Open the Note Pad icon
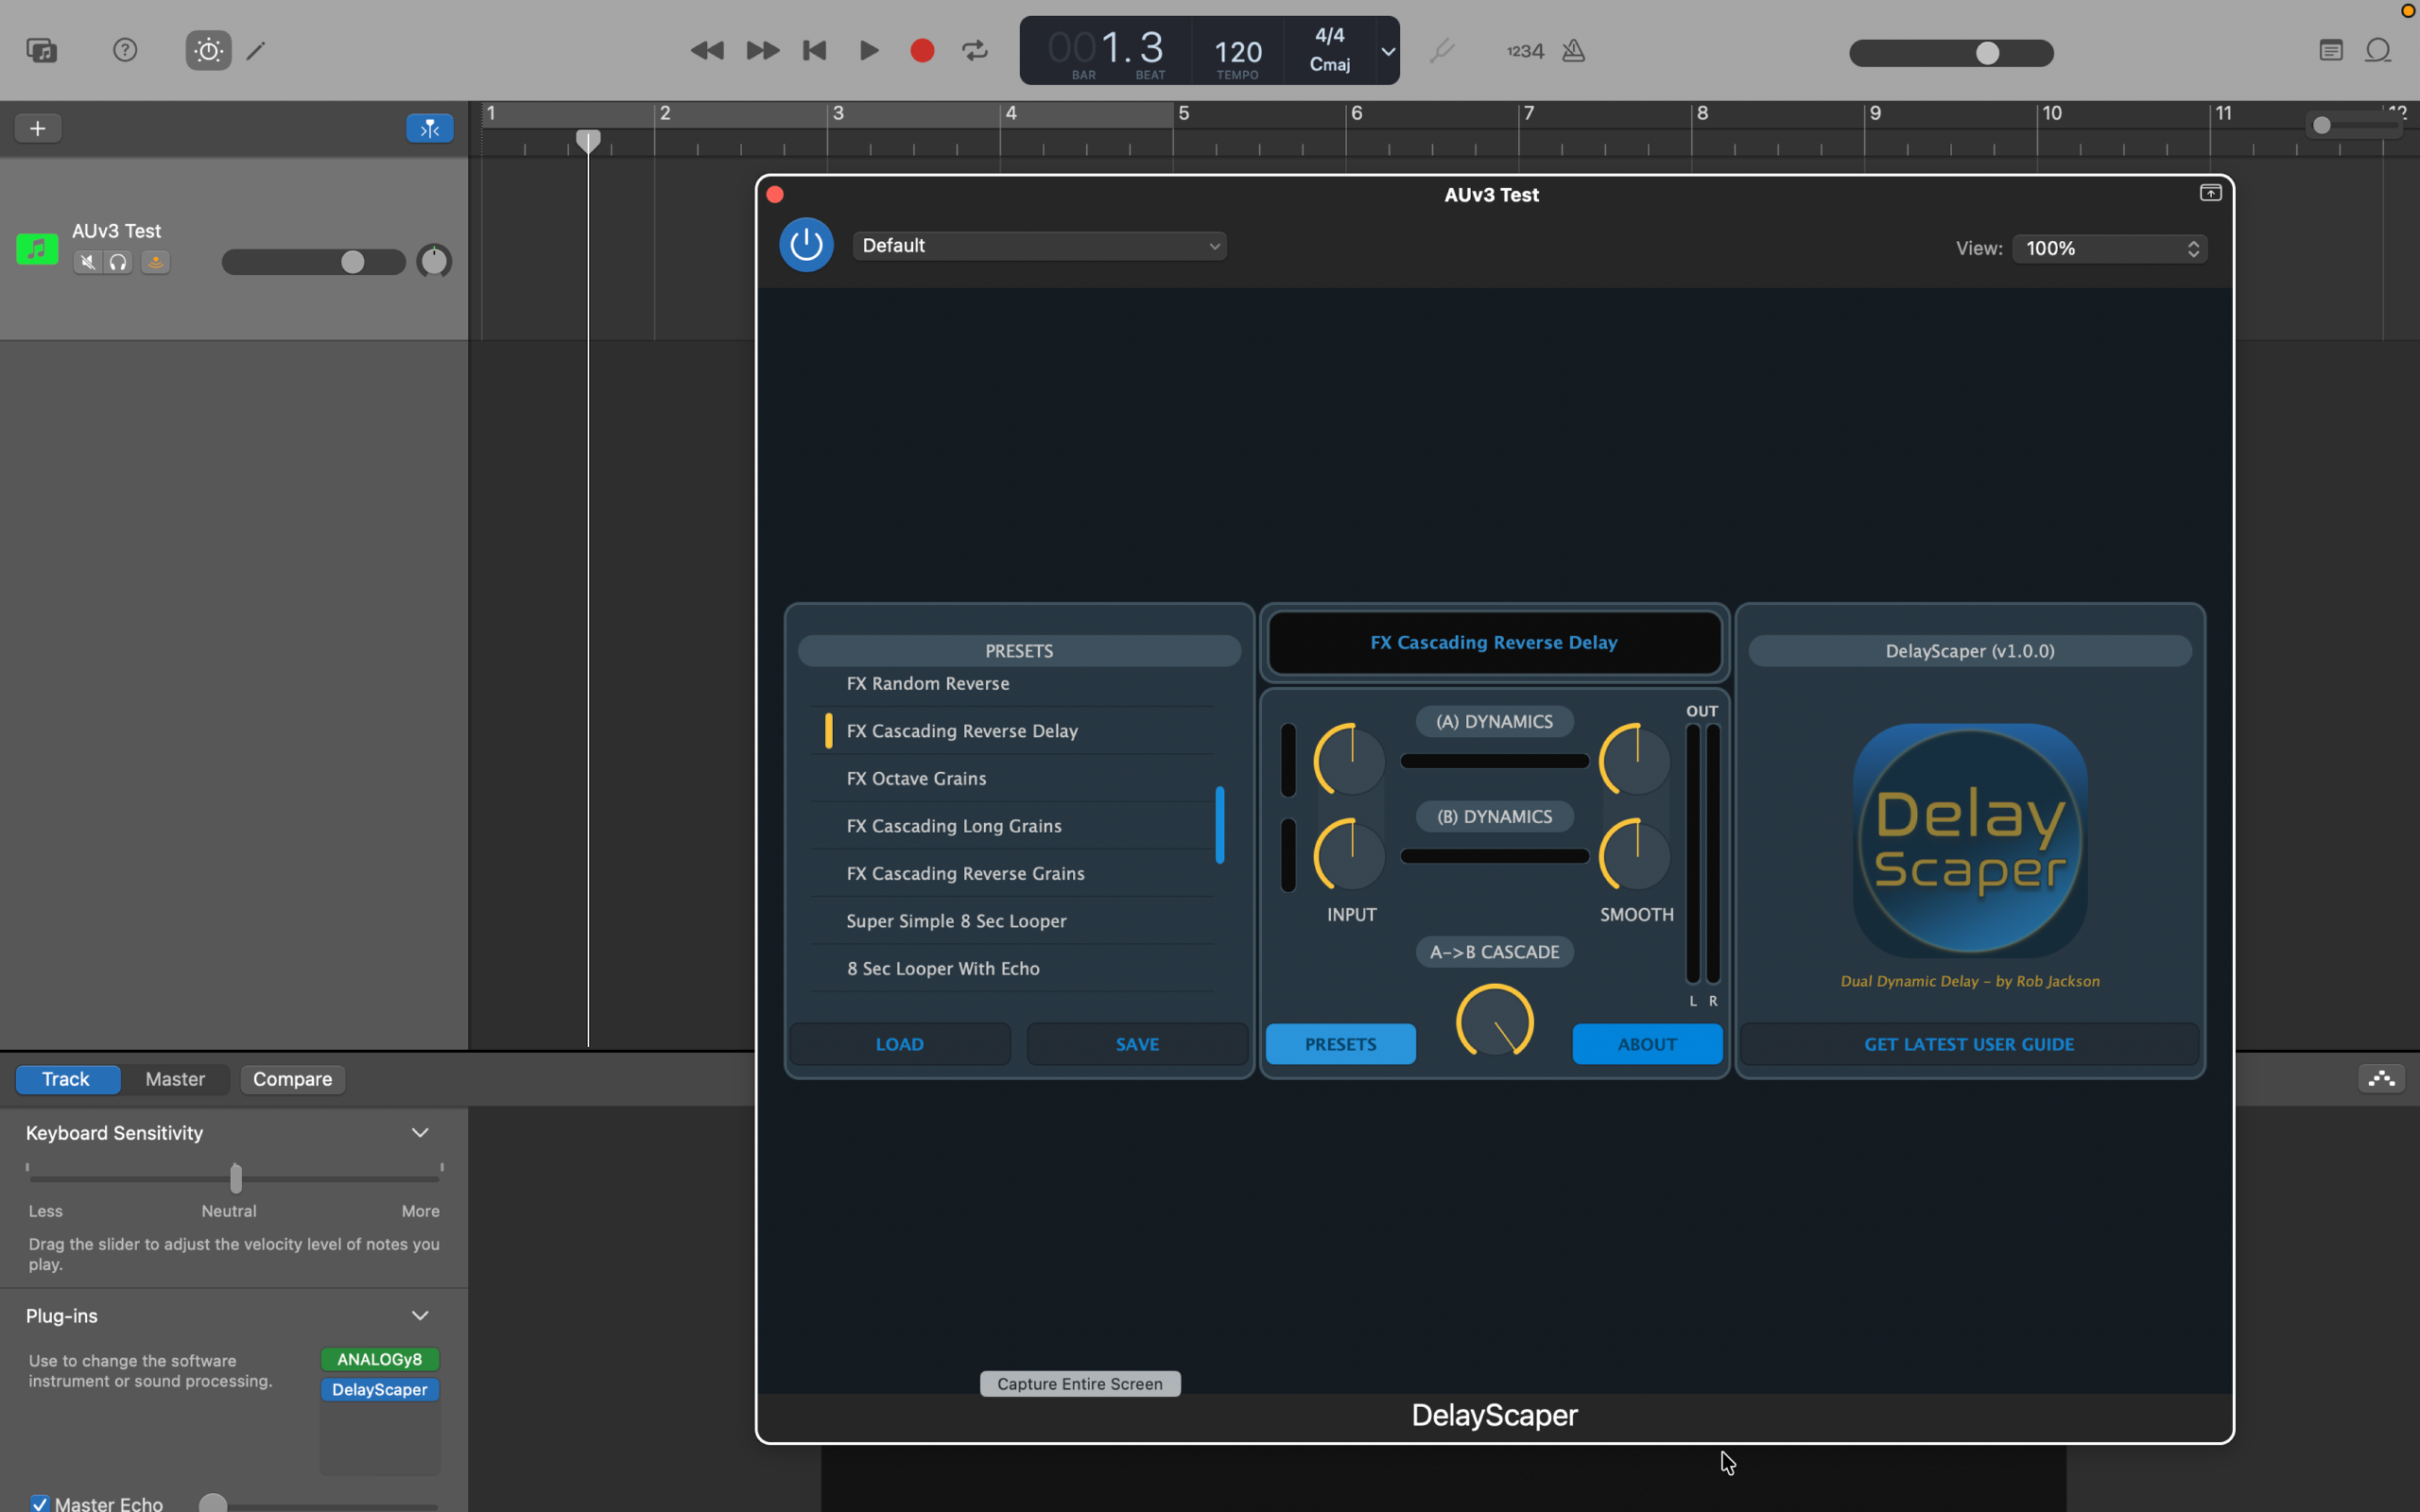 [2330, 50]
